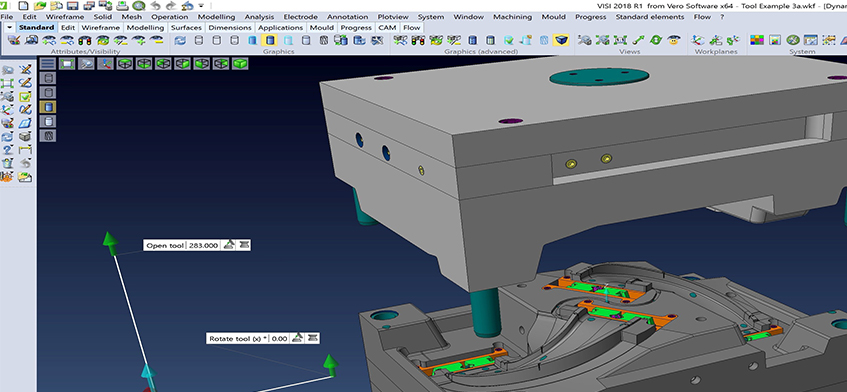Open the Standard elements menu

(650, 17)
